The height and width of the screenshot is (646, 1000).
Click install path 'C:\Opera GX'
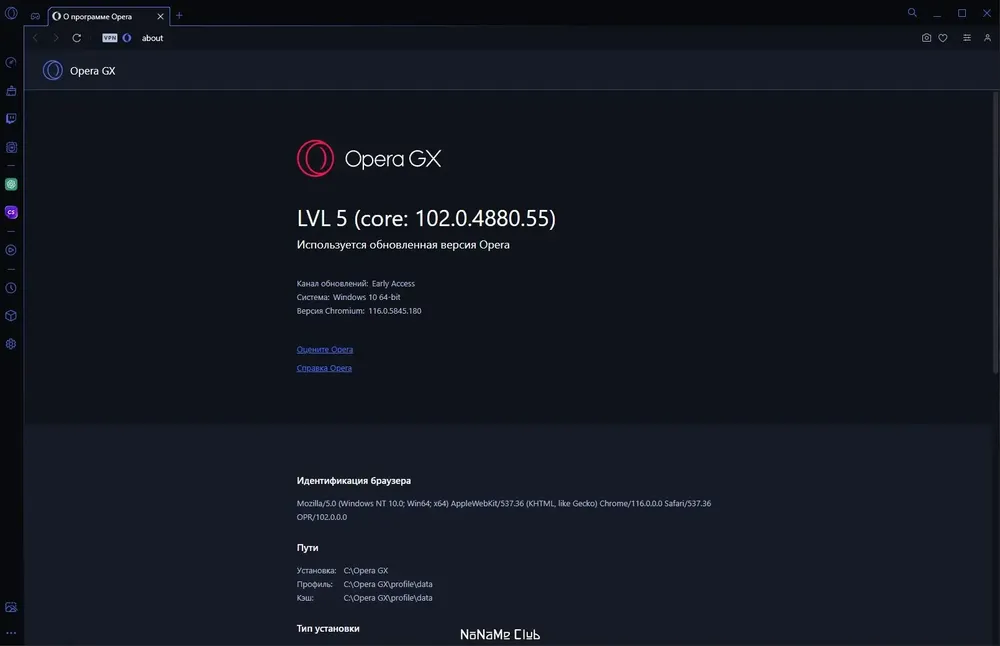pos(366,571)
